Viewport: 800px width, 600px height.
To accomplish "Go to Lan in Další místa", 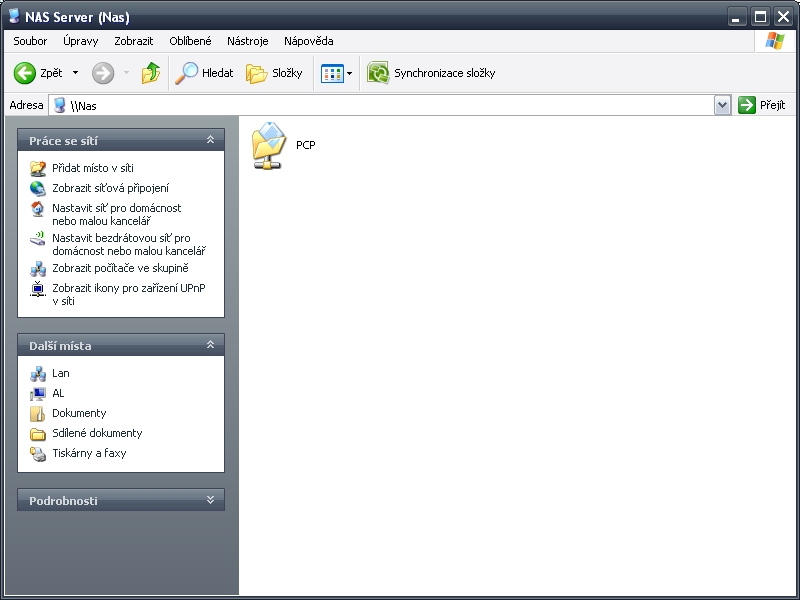I will tap(61, 373).
